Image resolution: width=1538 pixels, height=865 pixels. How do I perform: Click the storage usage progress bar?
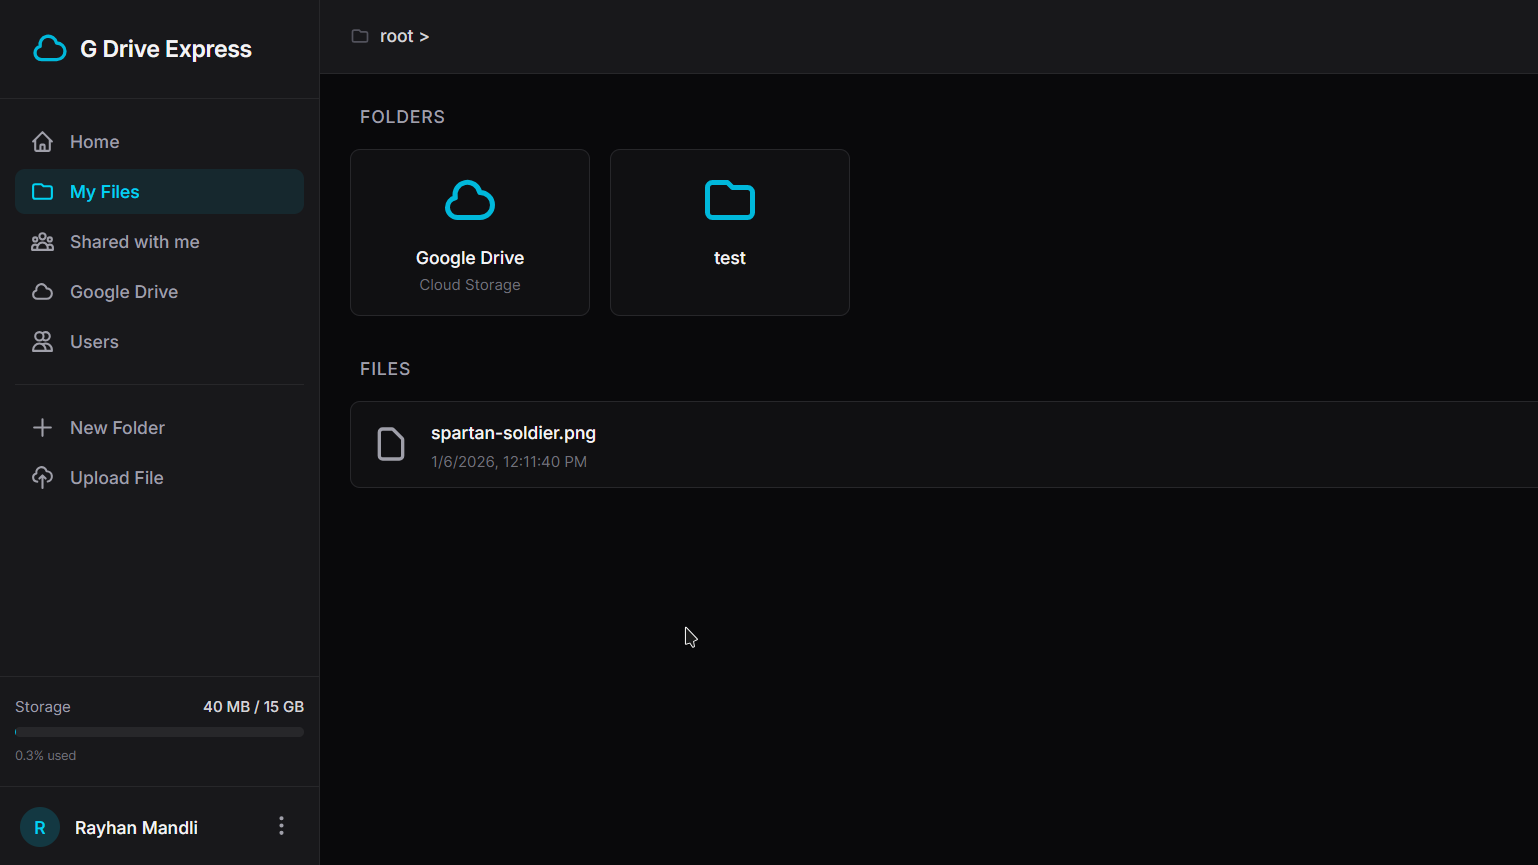pos(158,731)
